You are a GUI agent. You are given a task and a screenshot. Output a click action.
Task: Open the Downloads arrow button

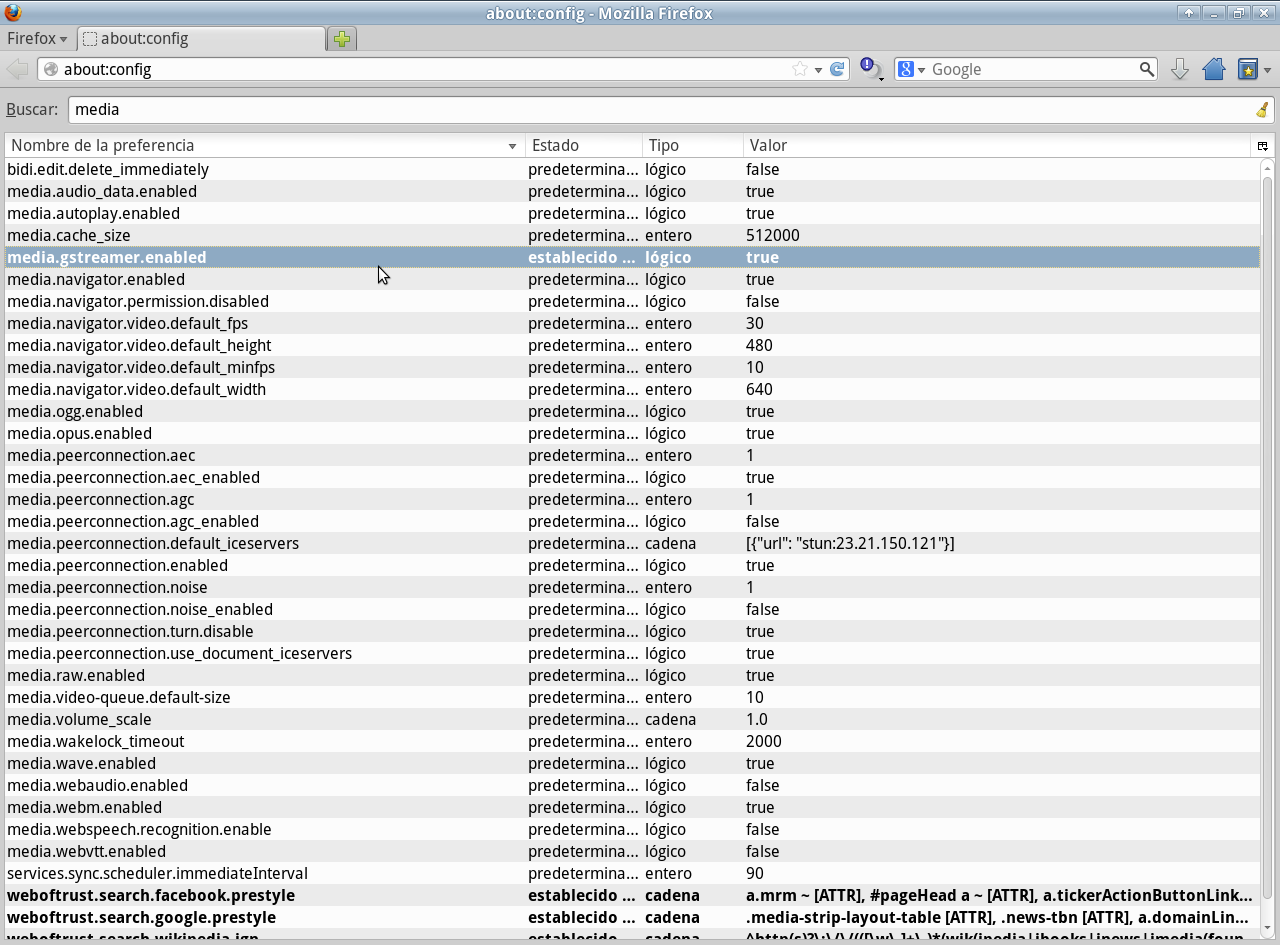(1180, 69)
